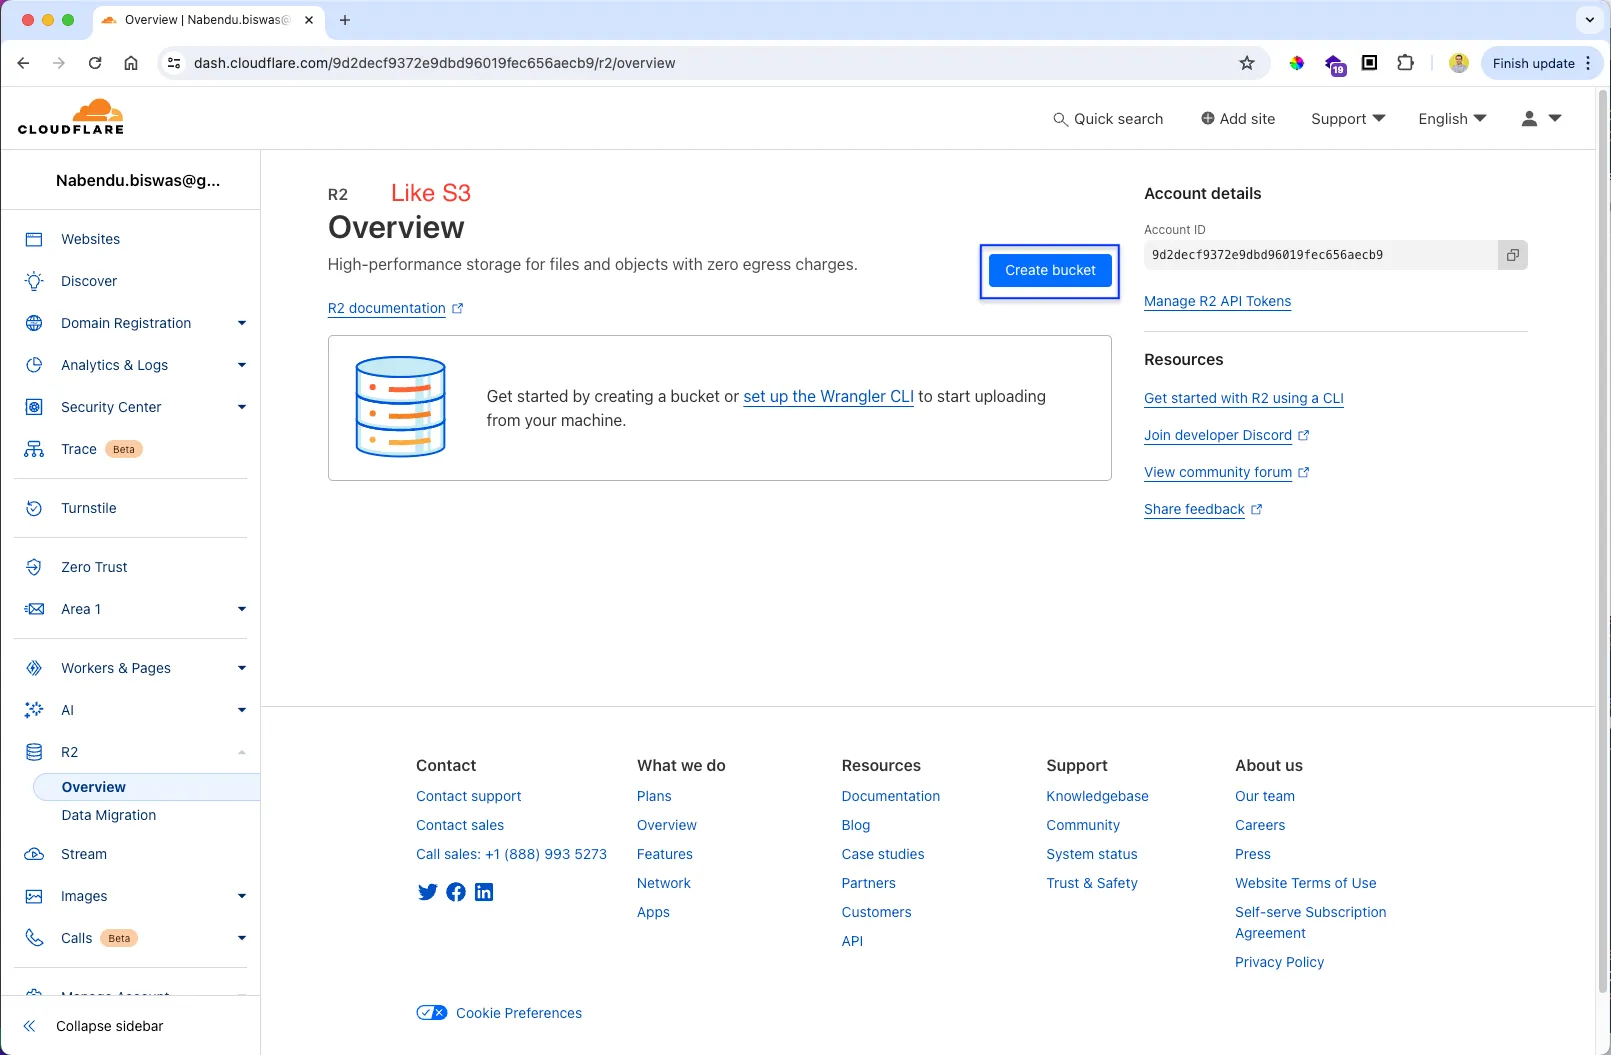The image size is (1611, 1055).
Task: Click the Analytics & Logs chart icon
Action: tap(34, 365)
